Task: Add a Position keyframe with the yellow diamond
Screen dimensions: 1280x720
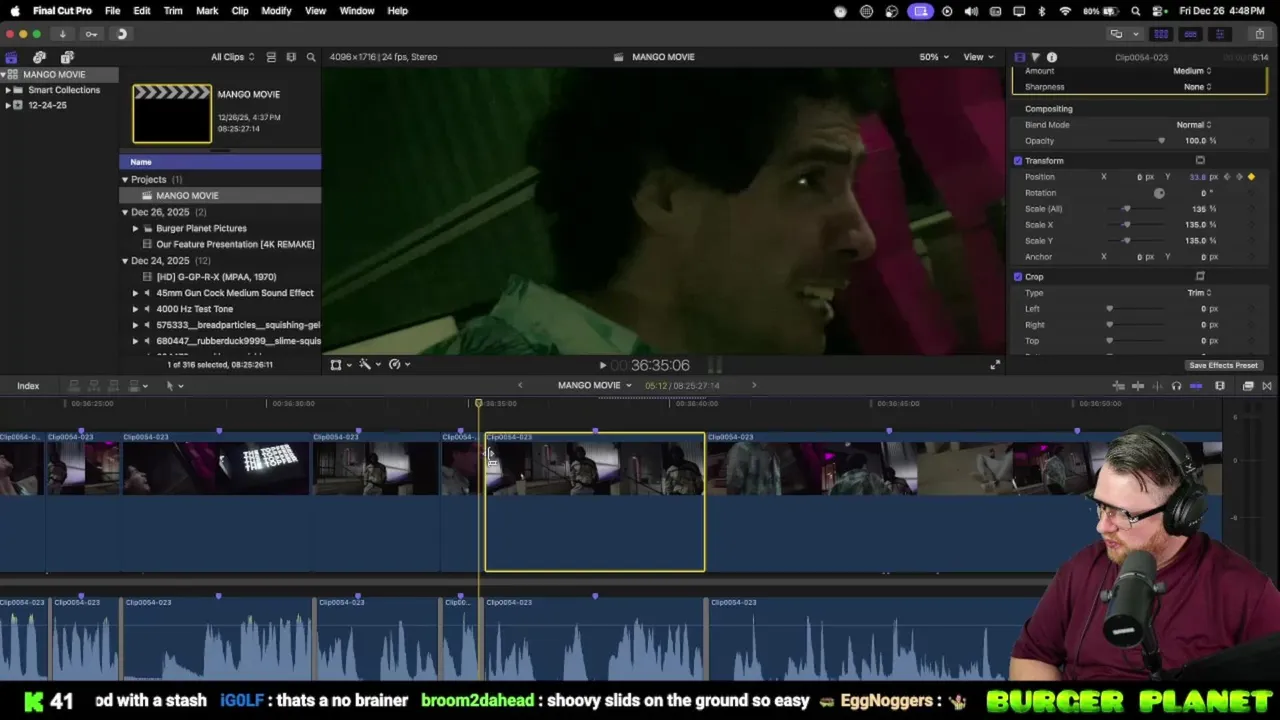Action: tap(1251, 177)
